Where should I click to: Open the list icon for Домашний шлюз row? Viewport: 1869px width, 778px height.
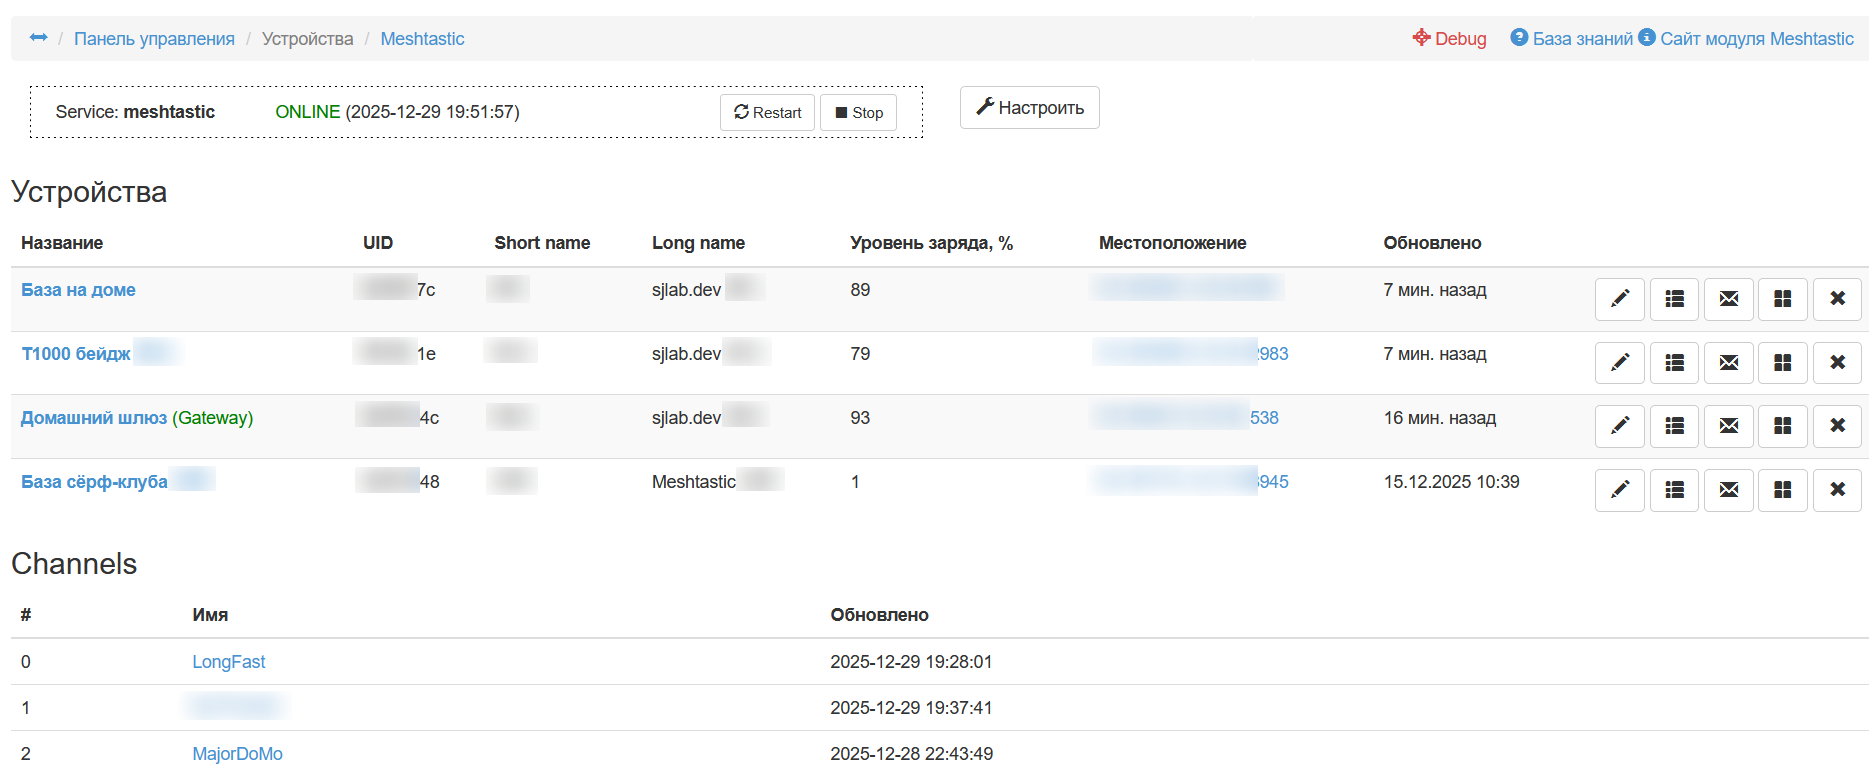[1674, 427]
